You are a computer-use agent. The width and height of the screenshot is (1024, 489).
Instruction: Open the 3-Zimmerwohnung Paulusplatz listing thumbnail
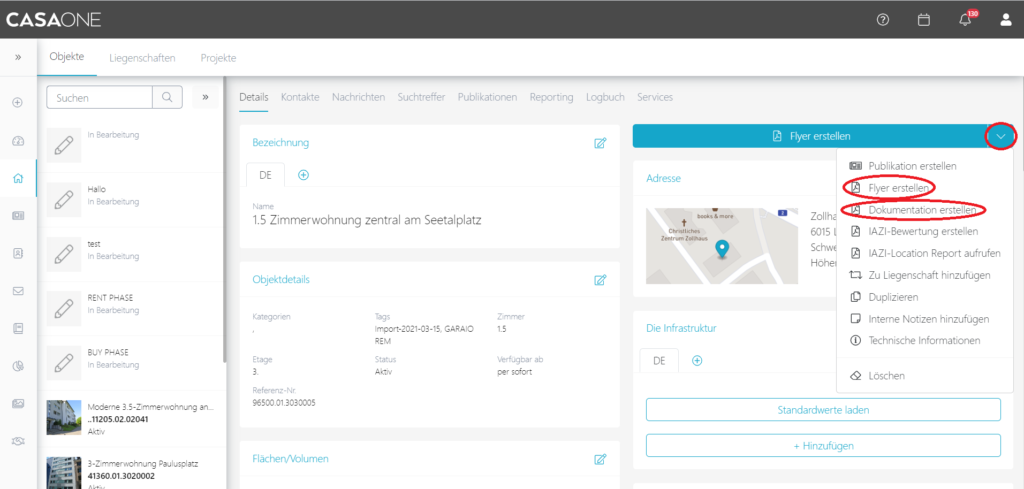click(63, 472)
